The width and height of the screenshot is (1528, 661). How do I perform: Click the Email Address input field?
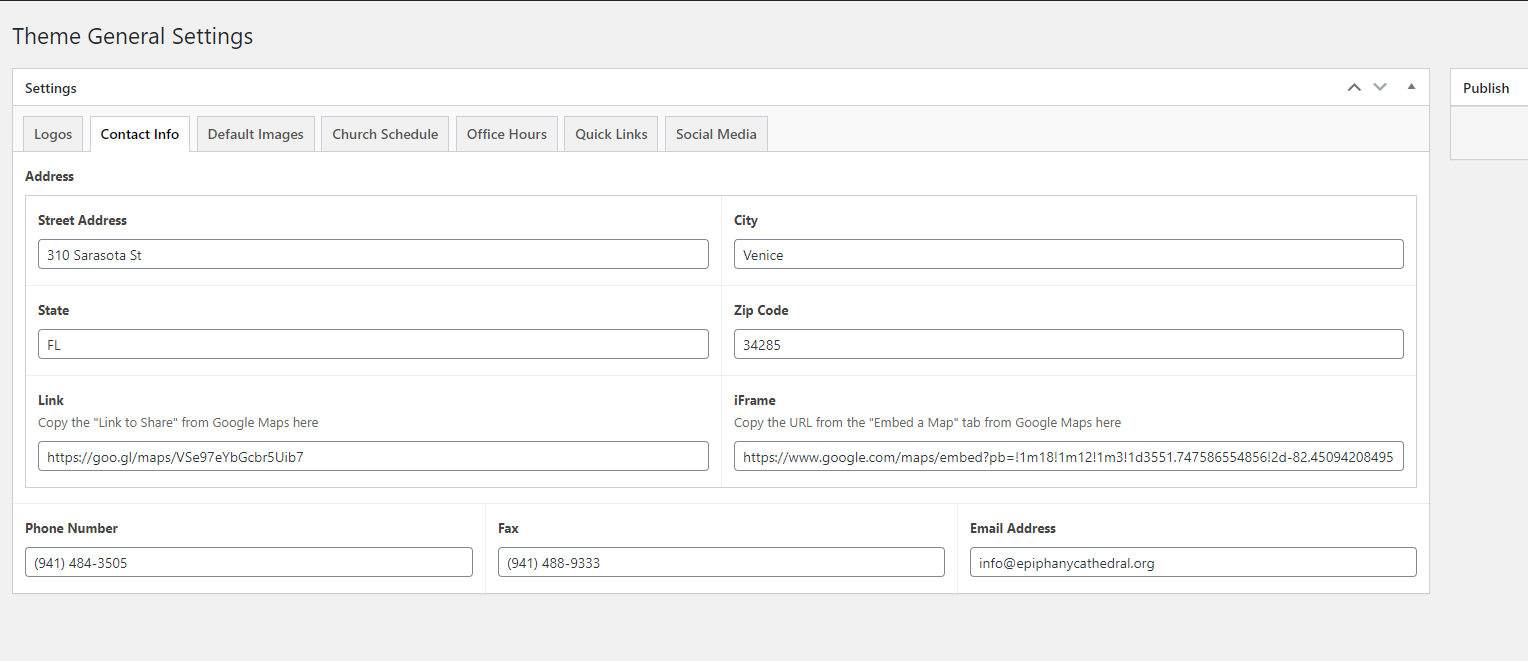click(1193, 562)
